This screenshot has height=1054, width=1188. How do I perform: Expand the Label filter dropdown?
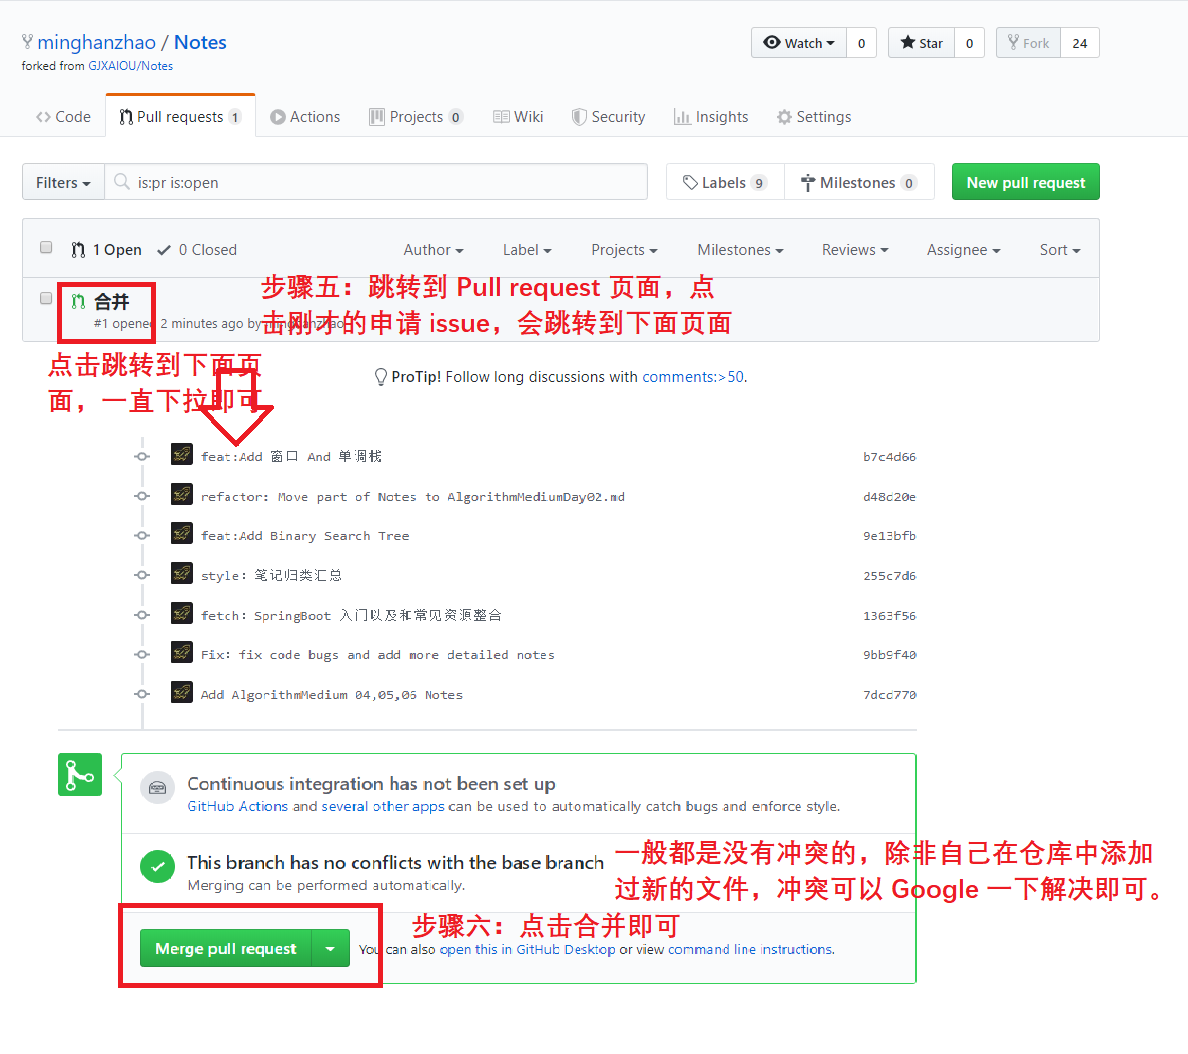(x=527, y=250)
